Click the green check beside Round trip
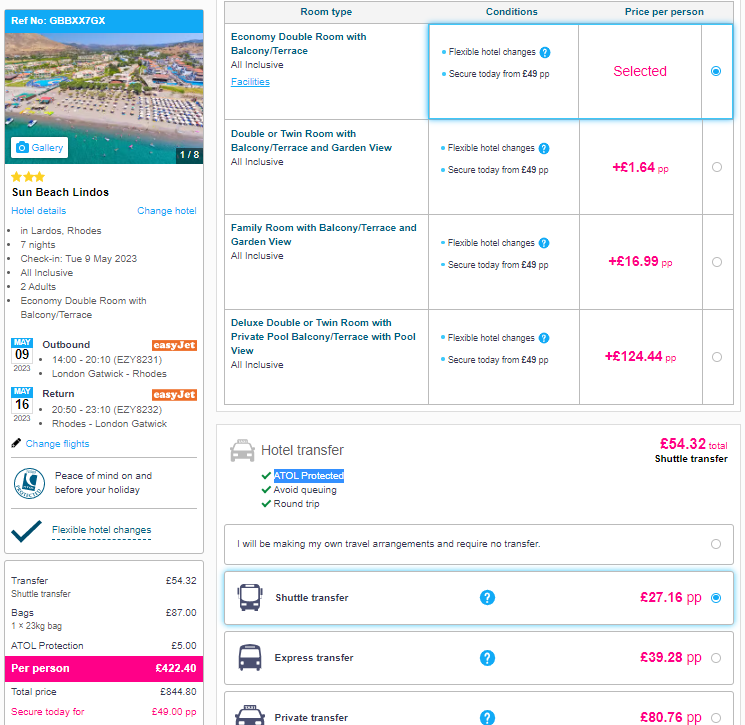The width and height of the screenshot is (745, 725). (x=266, y=504)
